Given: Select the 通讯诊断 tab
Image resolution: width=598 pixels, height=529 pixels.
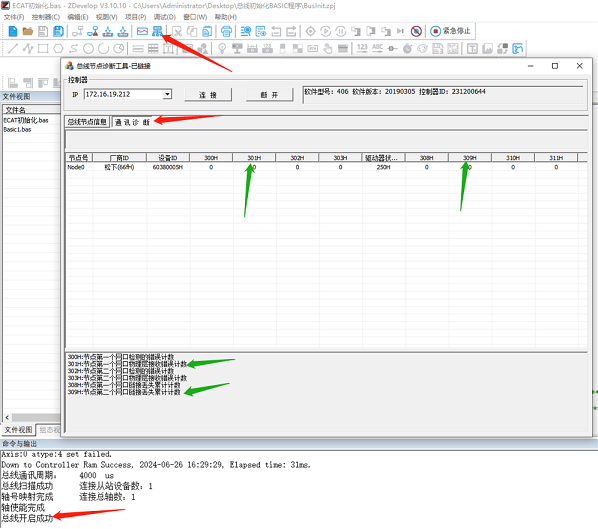Looking at the screenshot, I should [x=132, y=122].
